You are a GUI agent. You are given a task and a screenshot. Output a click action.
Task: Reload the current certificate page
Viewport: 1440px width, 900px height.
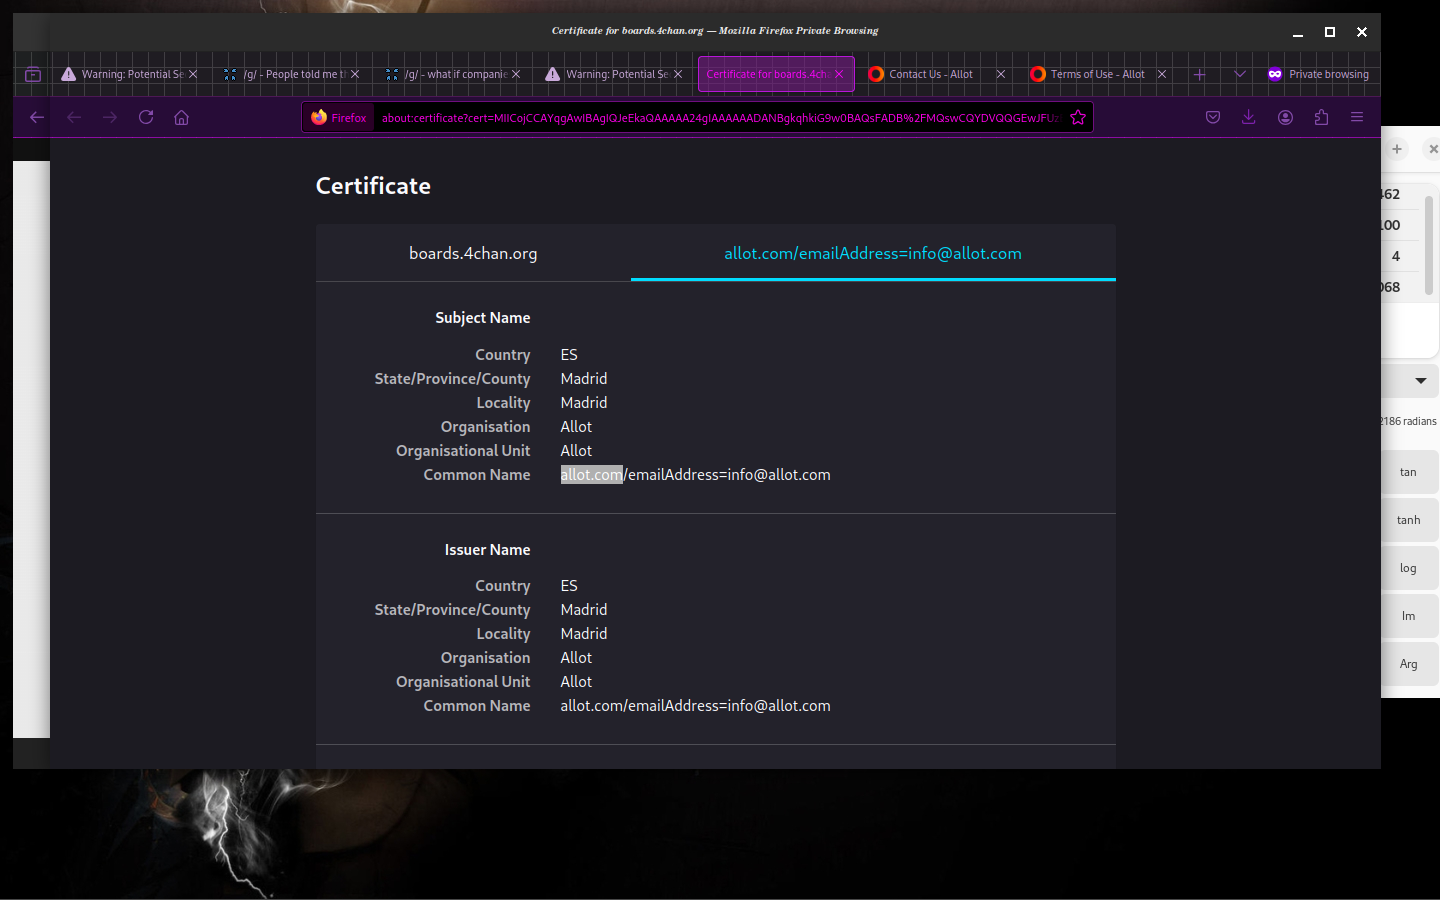pyautogui.click(x=146, y=117)
